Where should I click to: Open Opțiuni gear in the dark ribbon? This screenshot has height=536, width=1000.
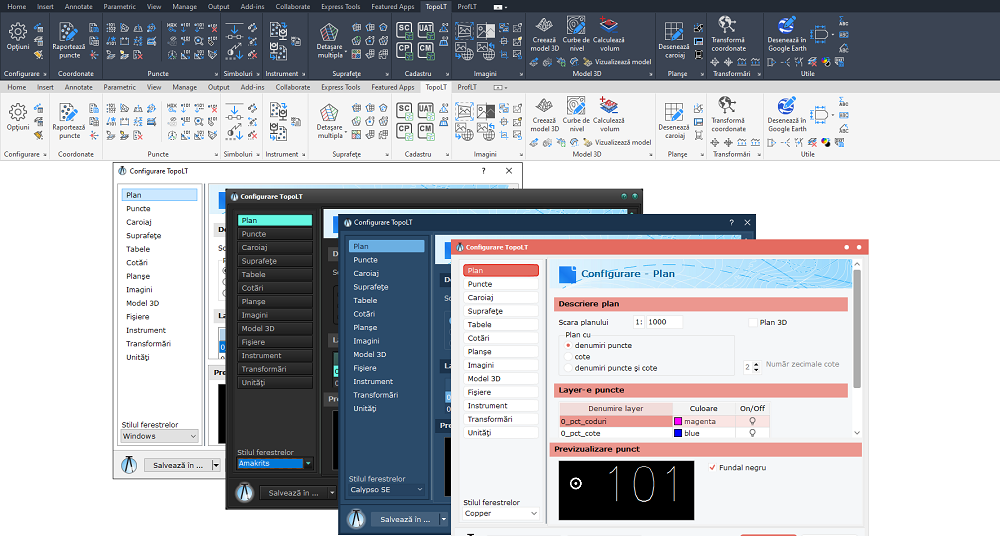tap(18, 37)
